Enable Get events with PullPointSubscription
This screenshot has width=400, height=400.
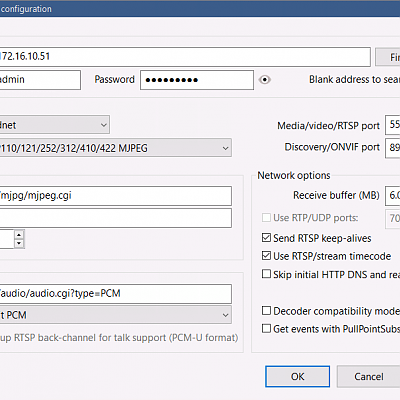[x=266, y=329]
